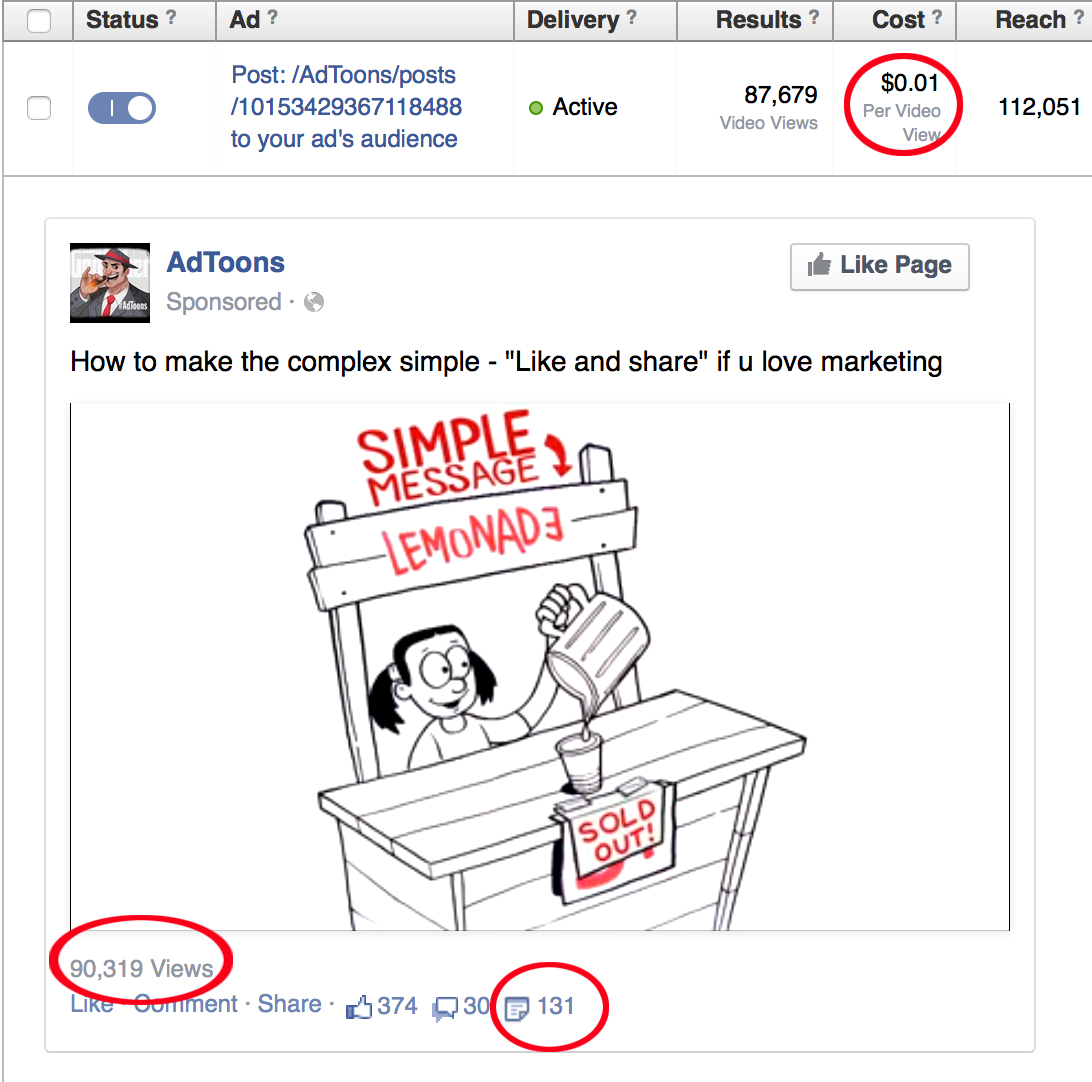The height and width of the screenshot is (1082, 1092).
Task: Play the lemonade stand video
Action: pyautogui.click(x=540, y=666)
